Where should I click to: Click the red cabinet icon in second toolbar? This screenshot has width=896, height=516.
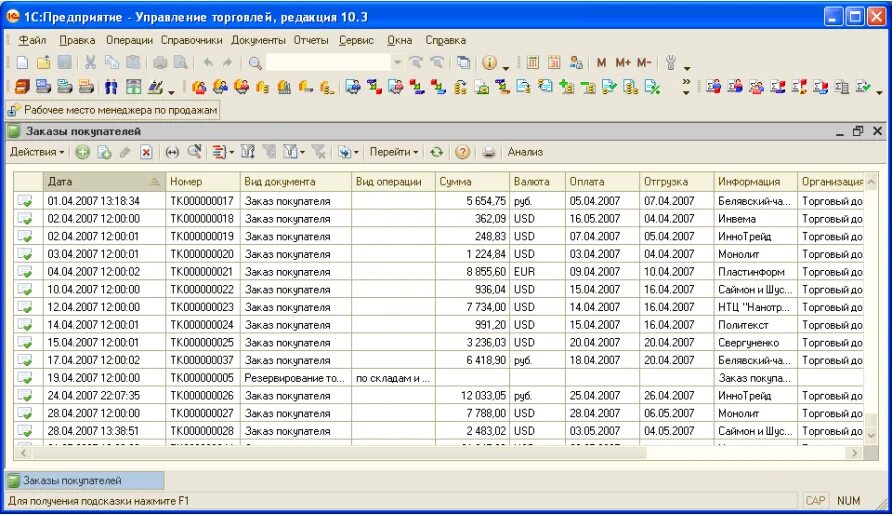point(22,87)
